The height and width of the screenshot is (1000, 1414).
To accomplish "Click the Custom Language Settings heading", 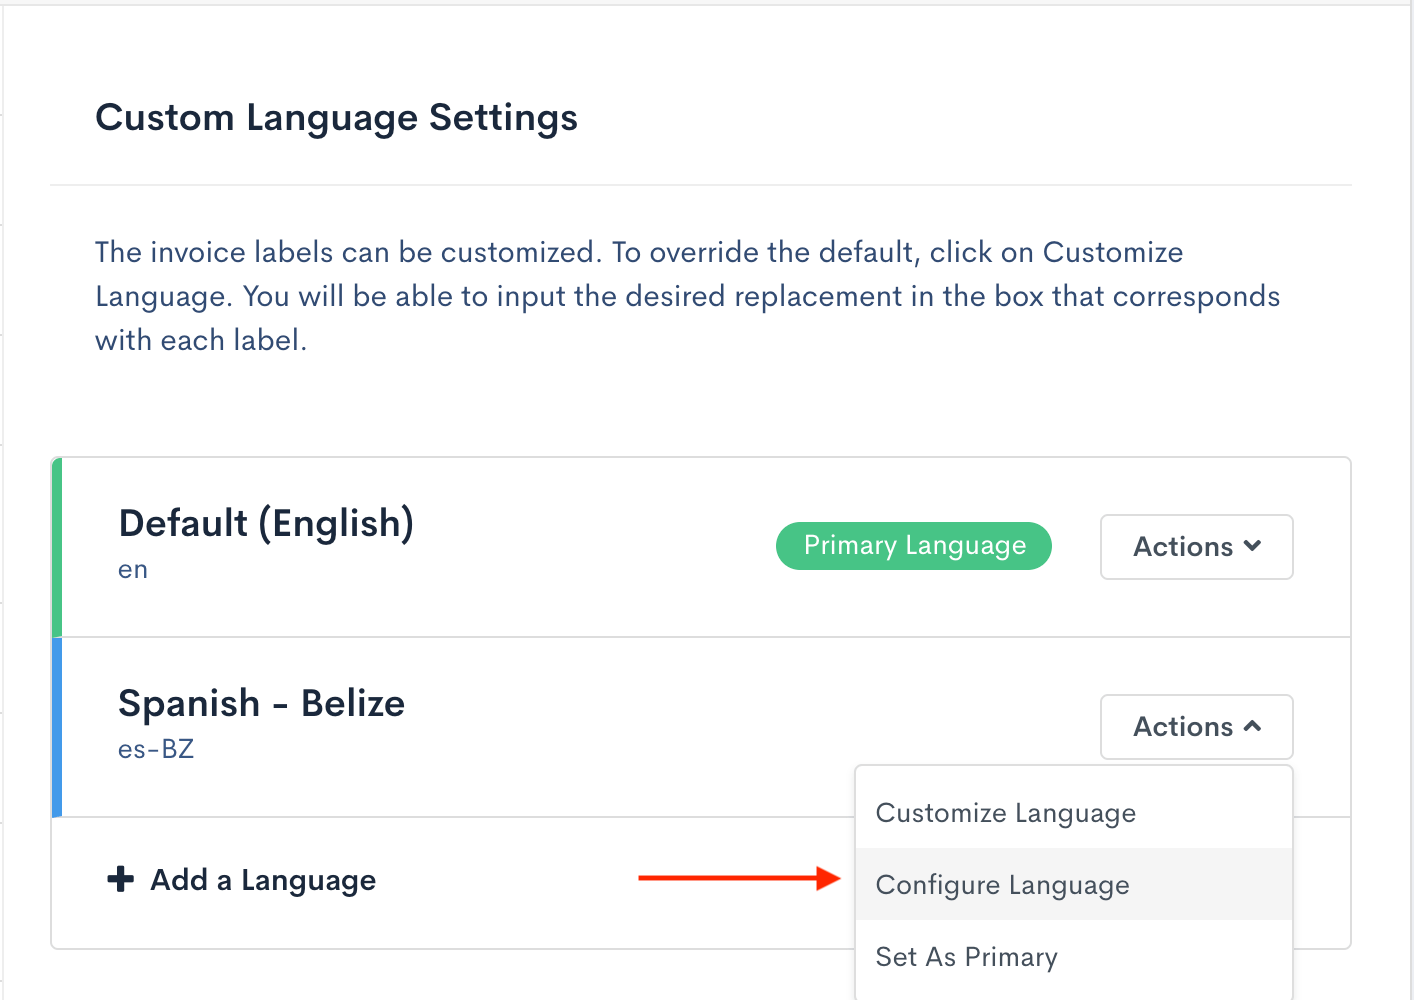I will pos(336,118).
